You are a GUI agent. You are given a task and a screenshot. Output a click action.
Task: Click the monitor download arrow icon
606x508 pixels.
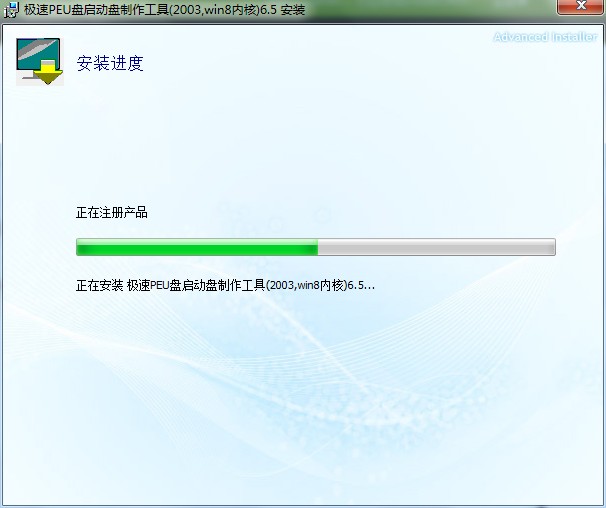[x=40, y=61]
